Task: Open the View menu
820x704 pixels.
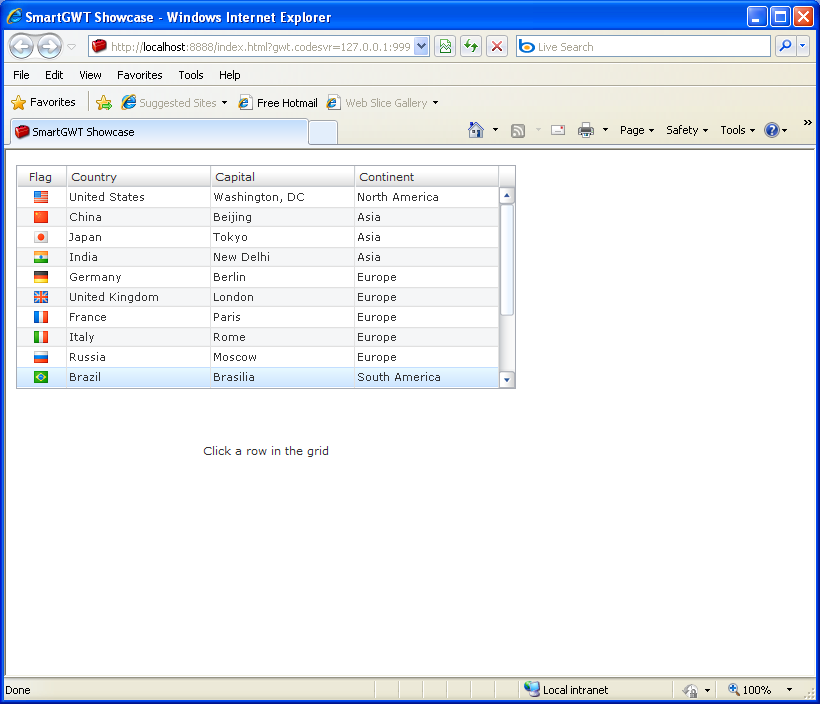Action: click(90, 75)
